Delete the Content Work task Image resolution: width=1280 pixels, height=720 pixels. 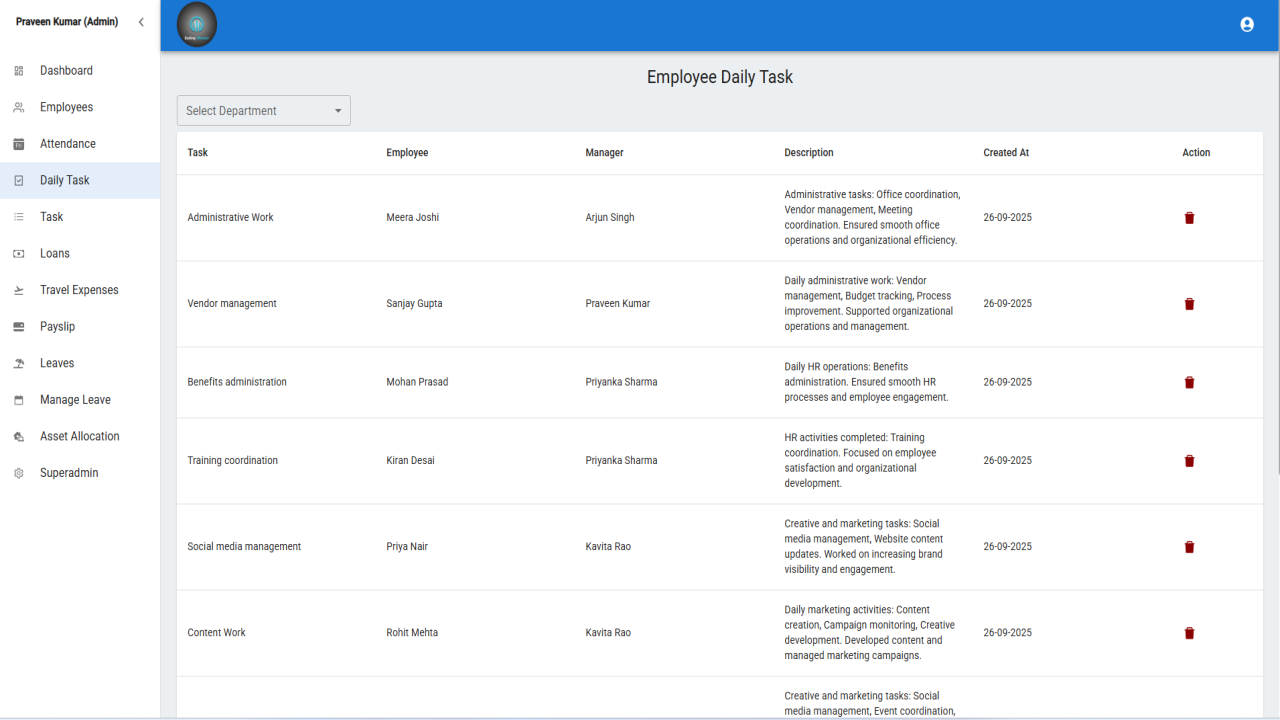[x=1189, y=633]
